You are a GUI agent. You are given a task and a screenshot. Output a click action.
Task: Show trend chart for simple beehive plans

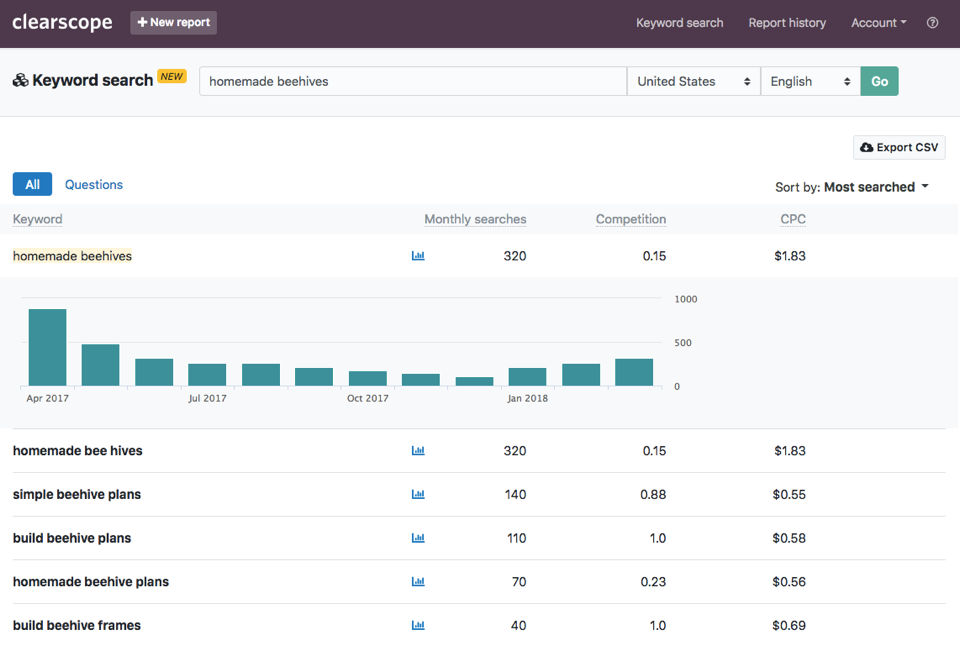(x=418, y=495)
